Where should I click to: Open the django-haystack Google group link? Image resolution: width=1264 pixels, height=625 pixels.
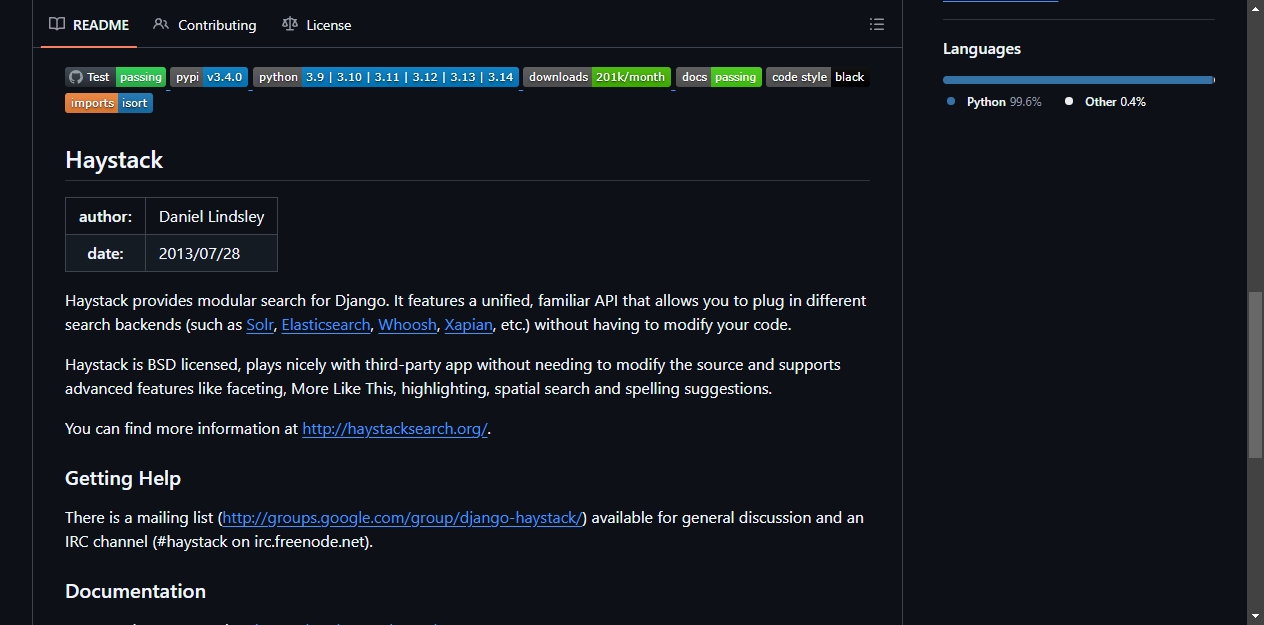(x=402, y=518)
